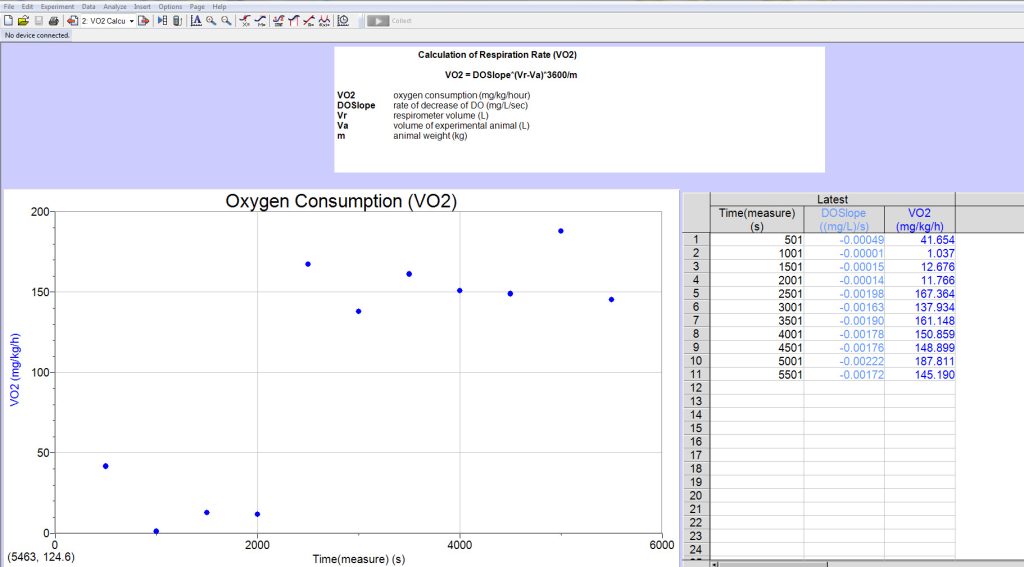Create a new file from toolbar

tap(8, 20)
